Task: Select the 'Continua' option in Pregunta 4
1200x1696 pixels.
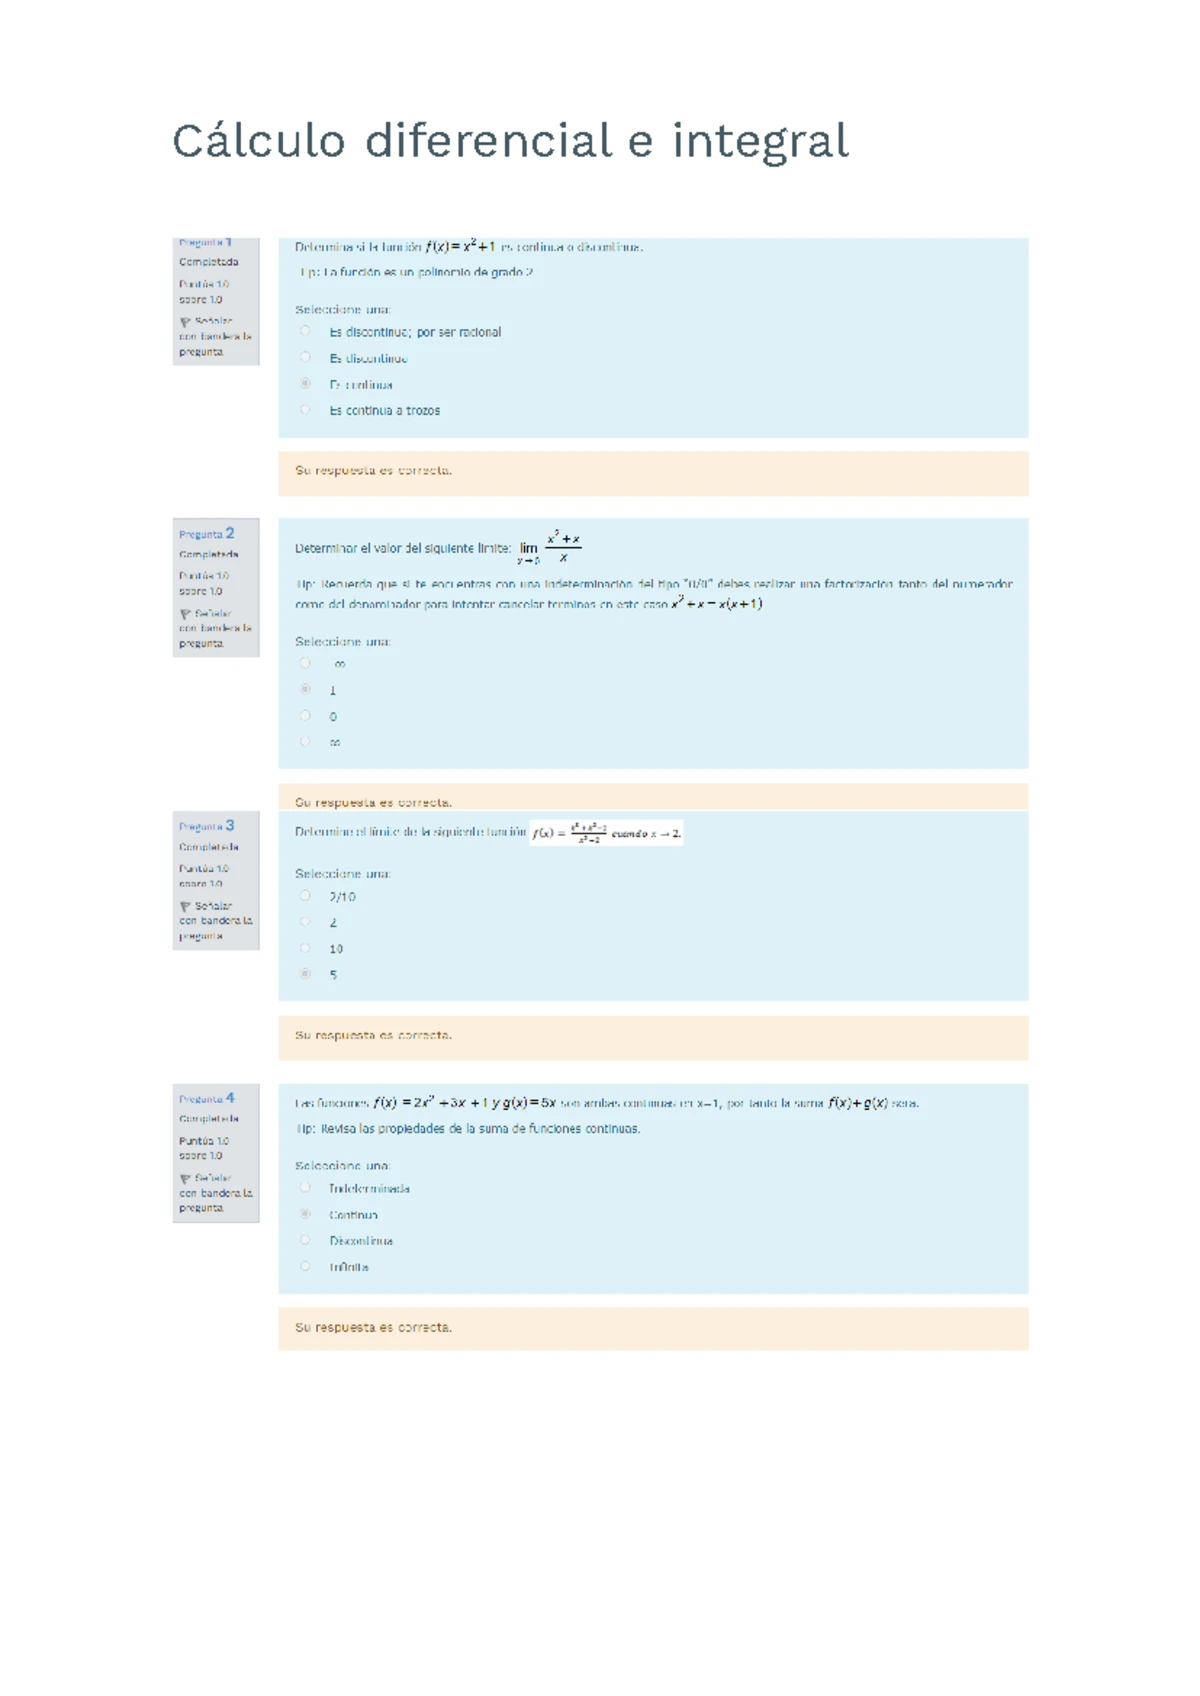Action: point(306,1214)
